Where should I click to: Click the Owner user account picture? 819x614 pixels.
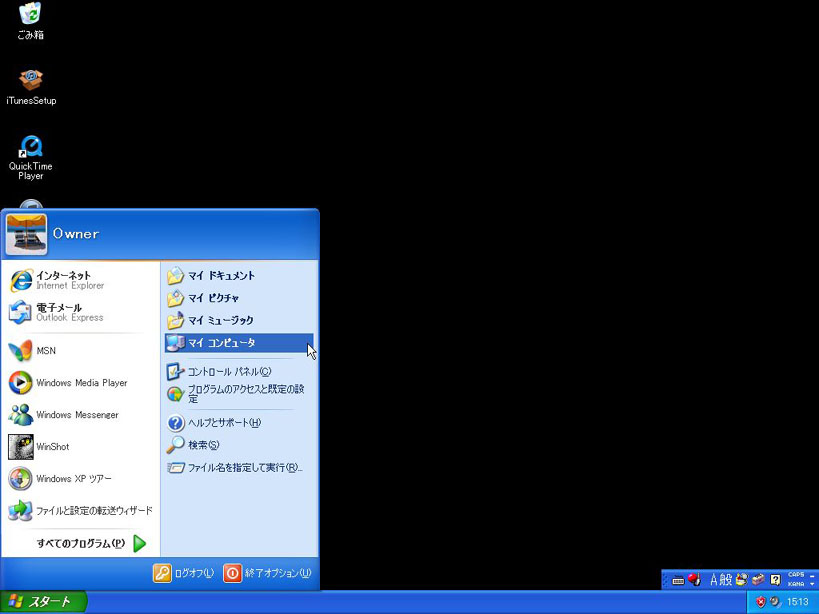[26, 234]
